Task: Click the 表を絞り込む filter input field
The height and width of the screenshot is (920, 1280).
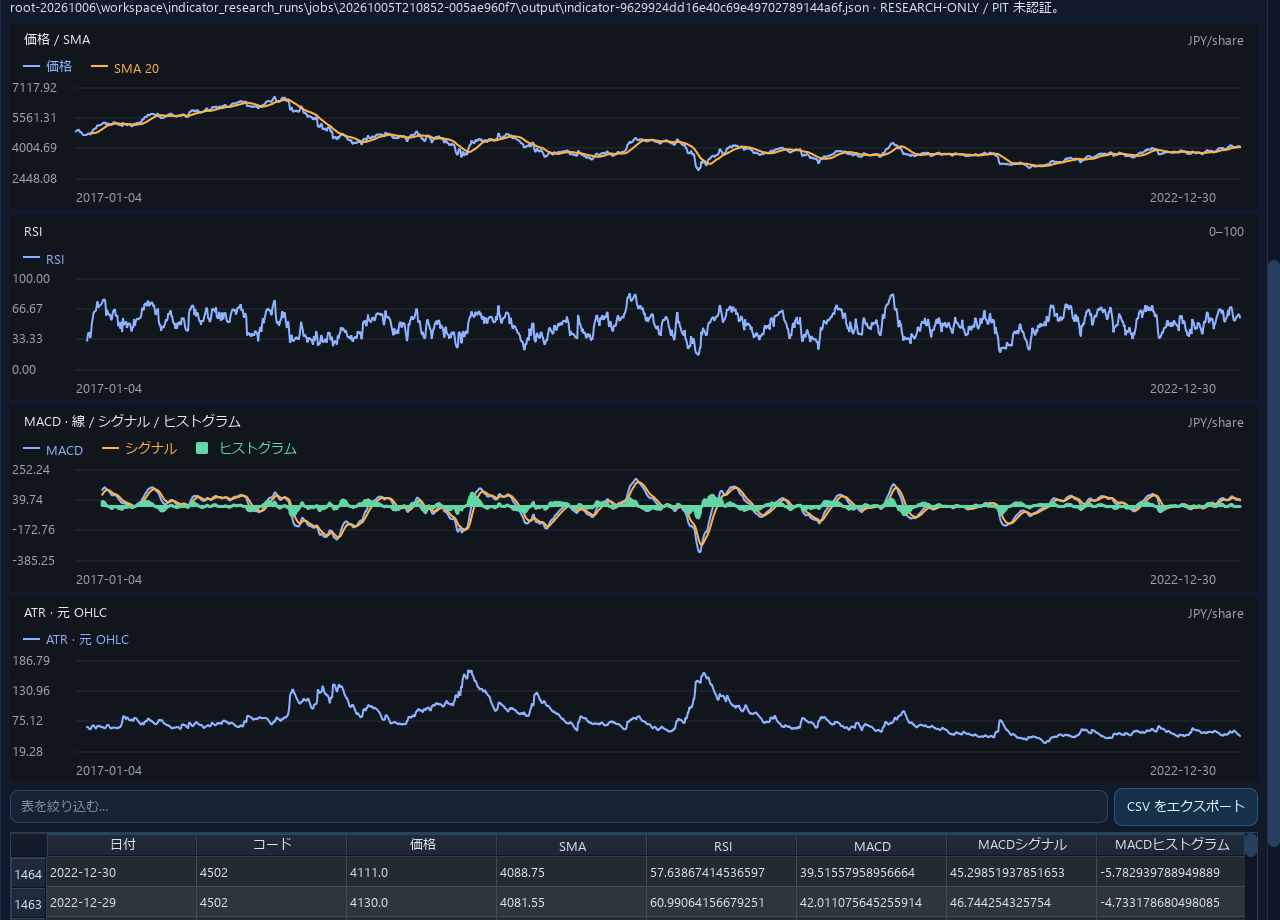Action: (559, 806)
